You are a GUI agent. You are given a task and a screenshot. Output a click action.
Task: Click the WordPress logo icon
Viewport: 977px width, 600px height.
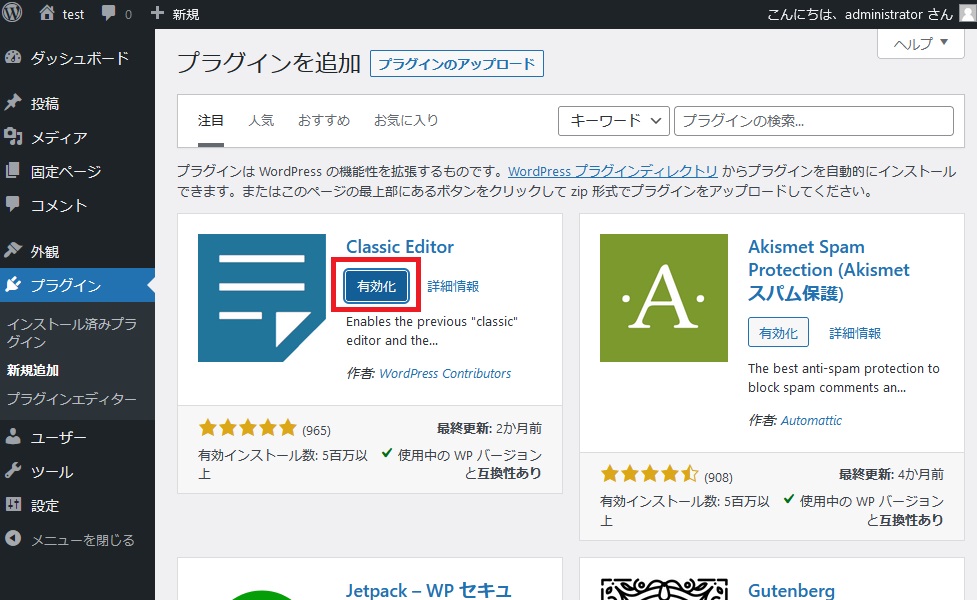[x=11, y=12]
